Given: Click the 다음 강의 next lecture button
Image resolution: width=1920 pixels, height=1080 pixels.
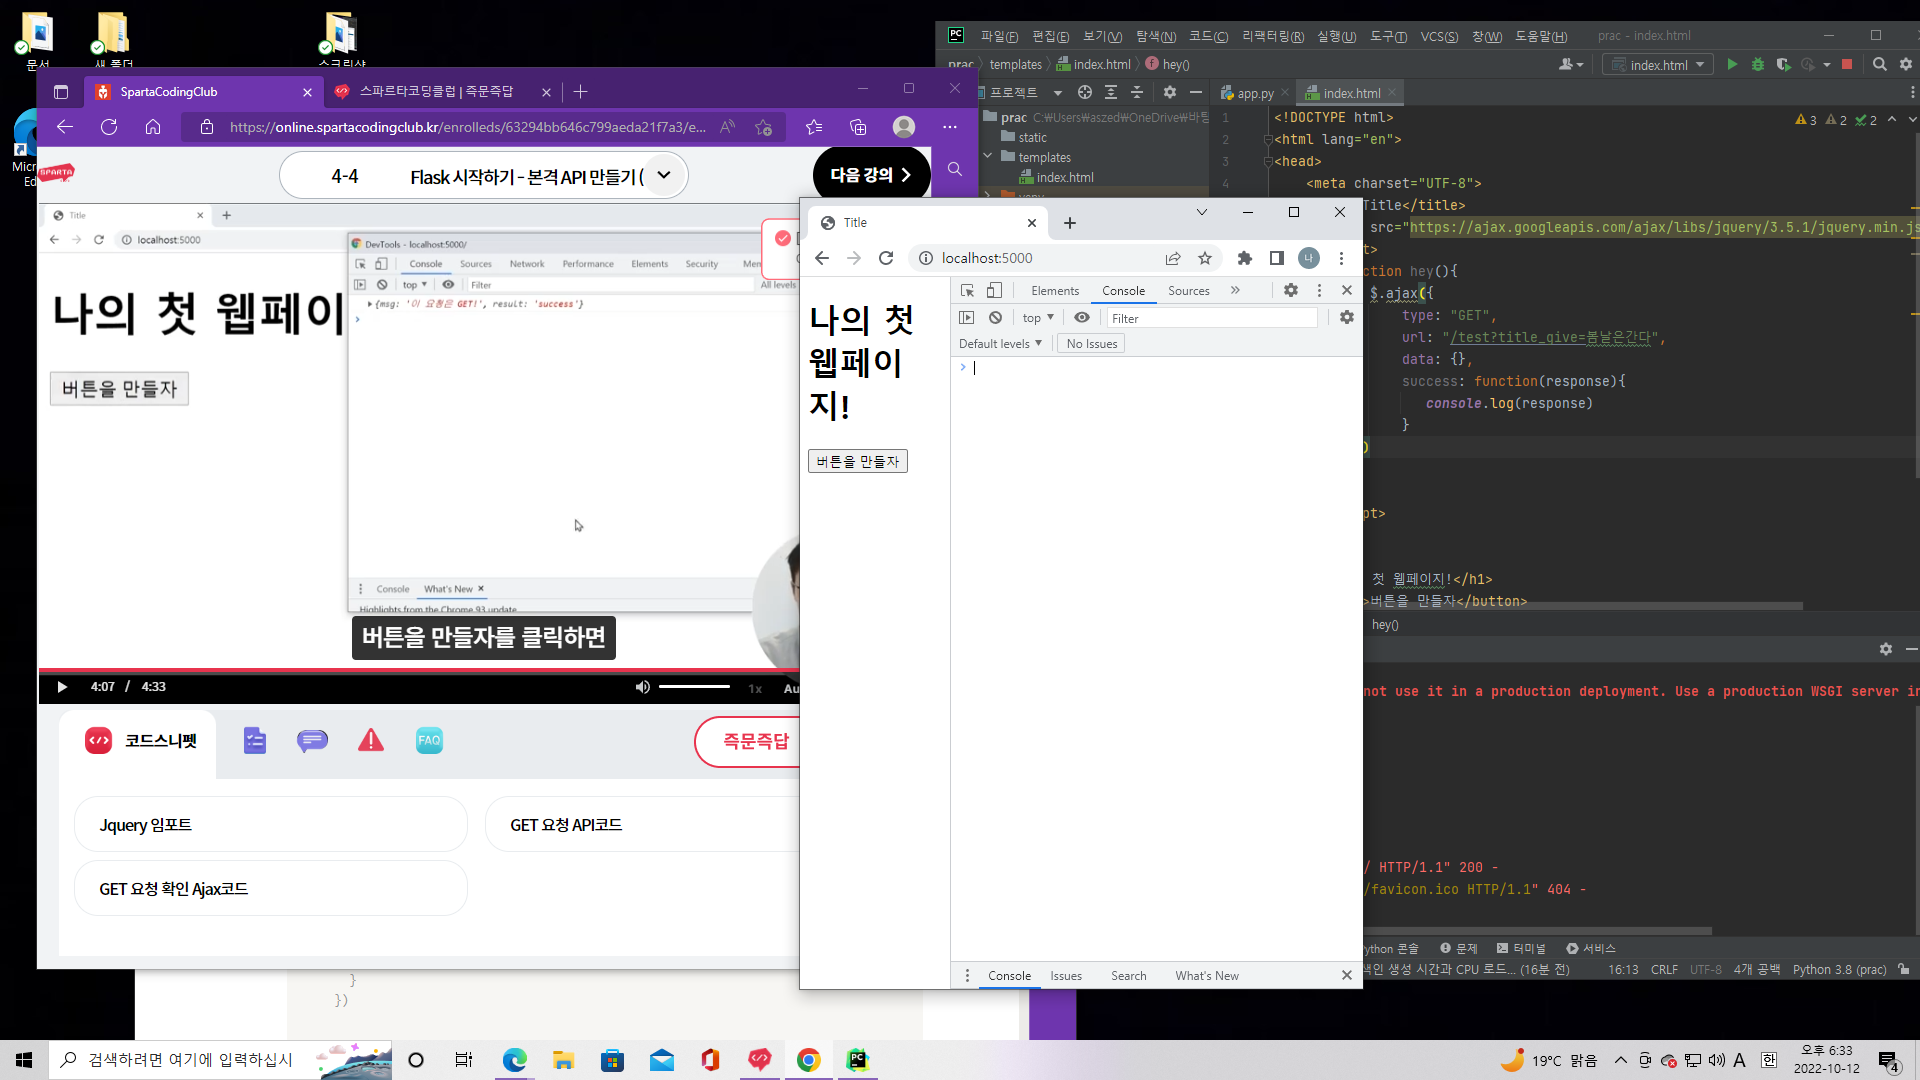Looking at the screenshot, I should click(871, 175).
